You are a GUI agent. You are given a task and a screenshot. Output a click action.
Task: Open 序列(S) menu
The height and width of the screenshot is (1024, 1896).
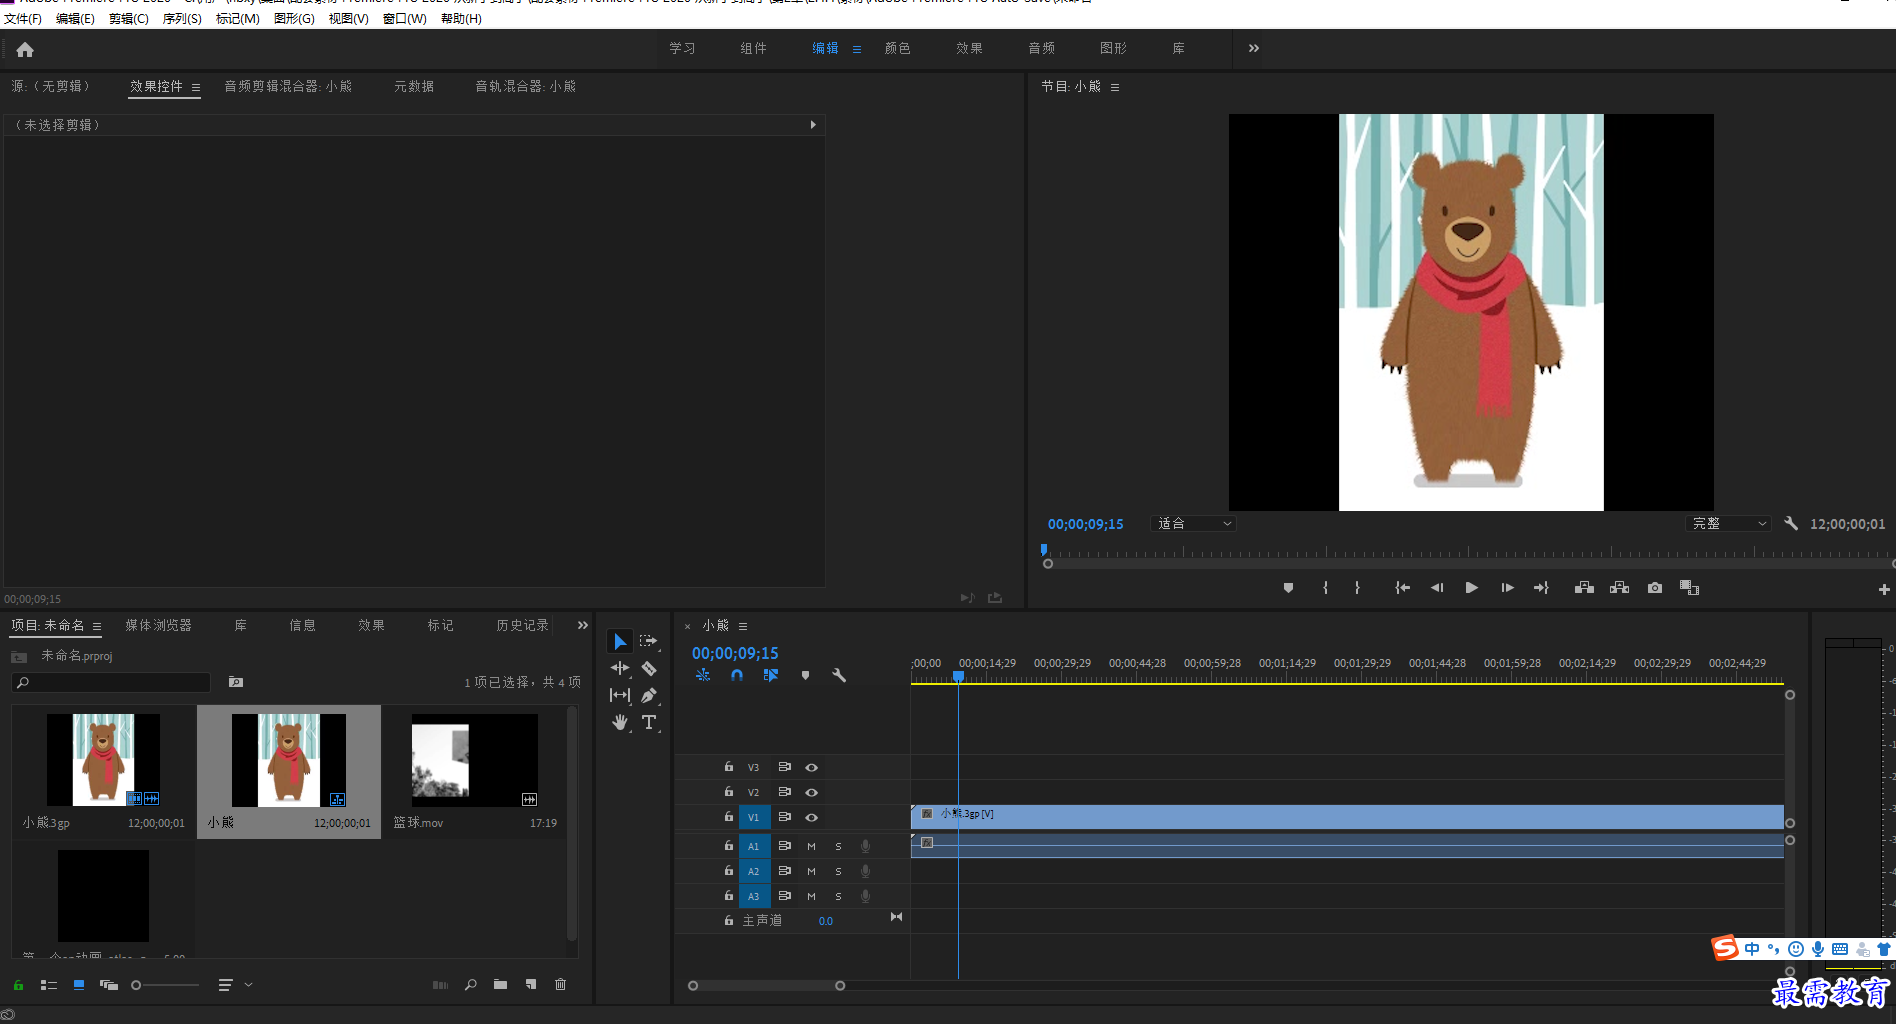tap(182, 18)
